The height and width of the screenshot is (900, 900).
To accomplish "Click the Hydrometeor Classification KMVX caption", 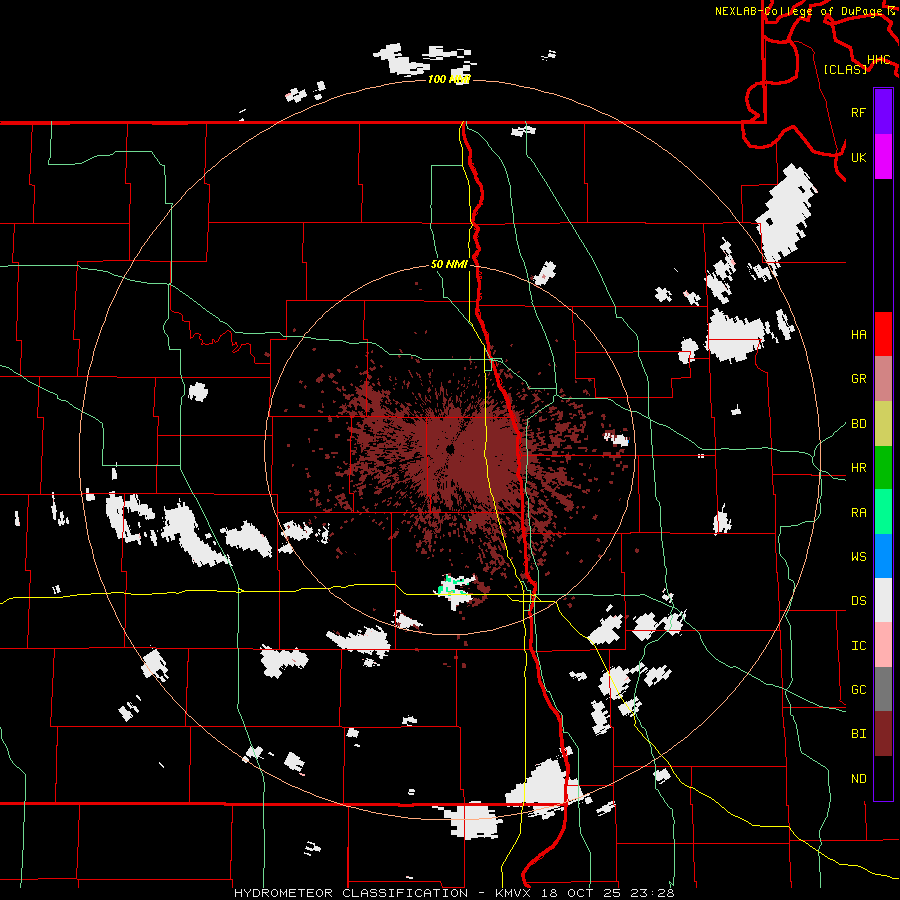I will [x=454, y=893].
